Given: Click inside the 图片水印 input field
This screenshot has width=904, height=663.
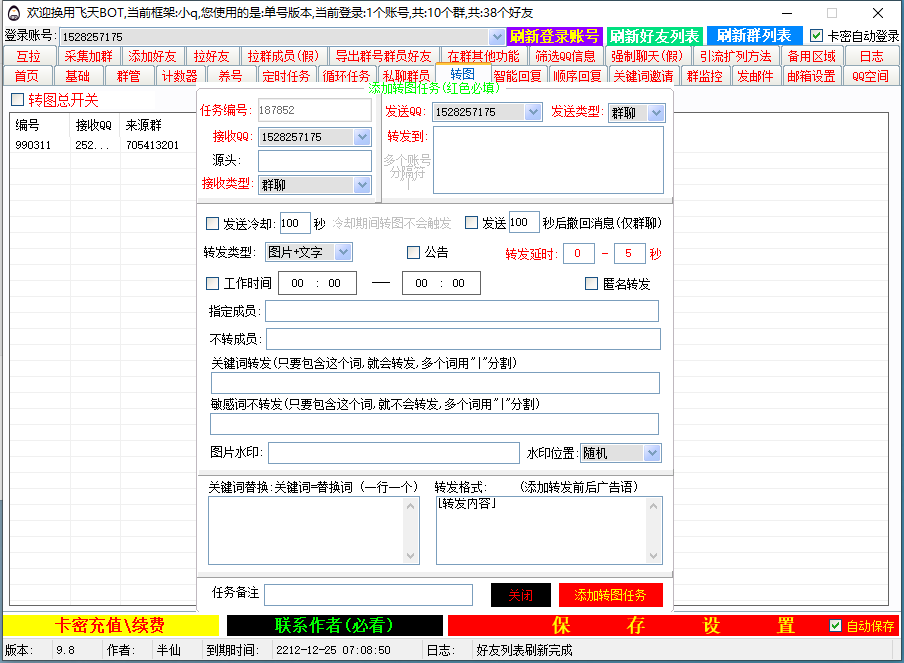Looking at the screenshot, I should click(390, 453).
